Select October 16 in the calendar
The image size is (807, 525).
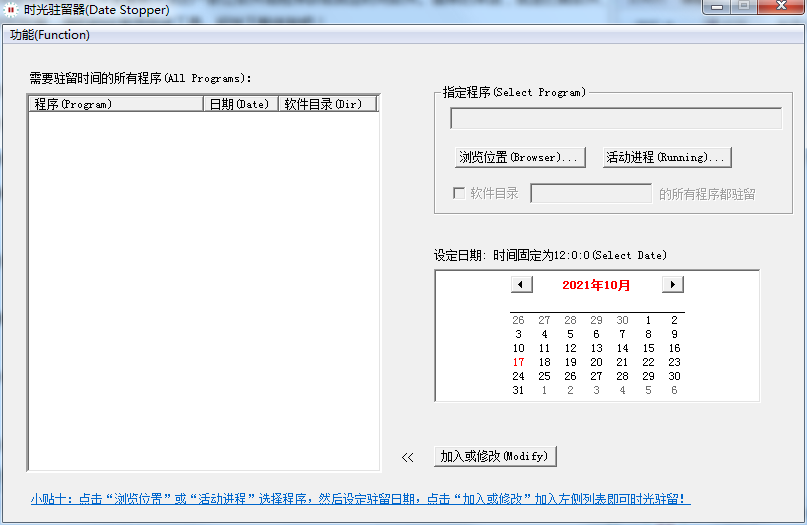pos(674,348)
